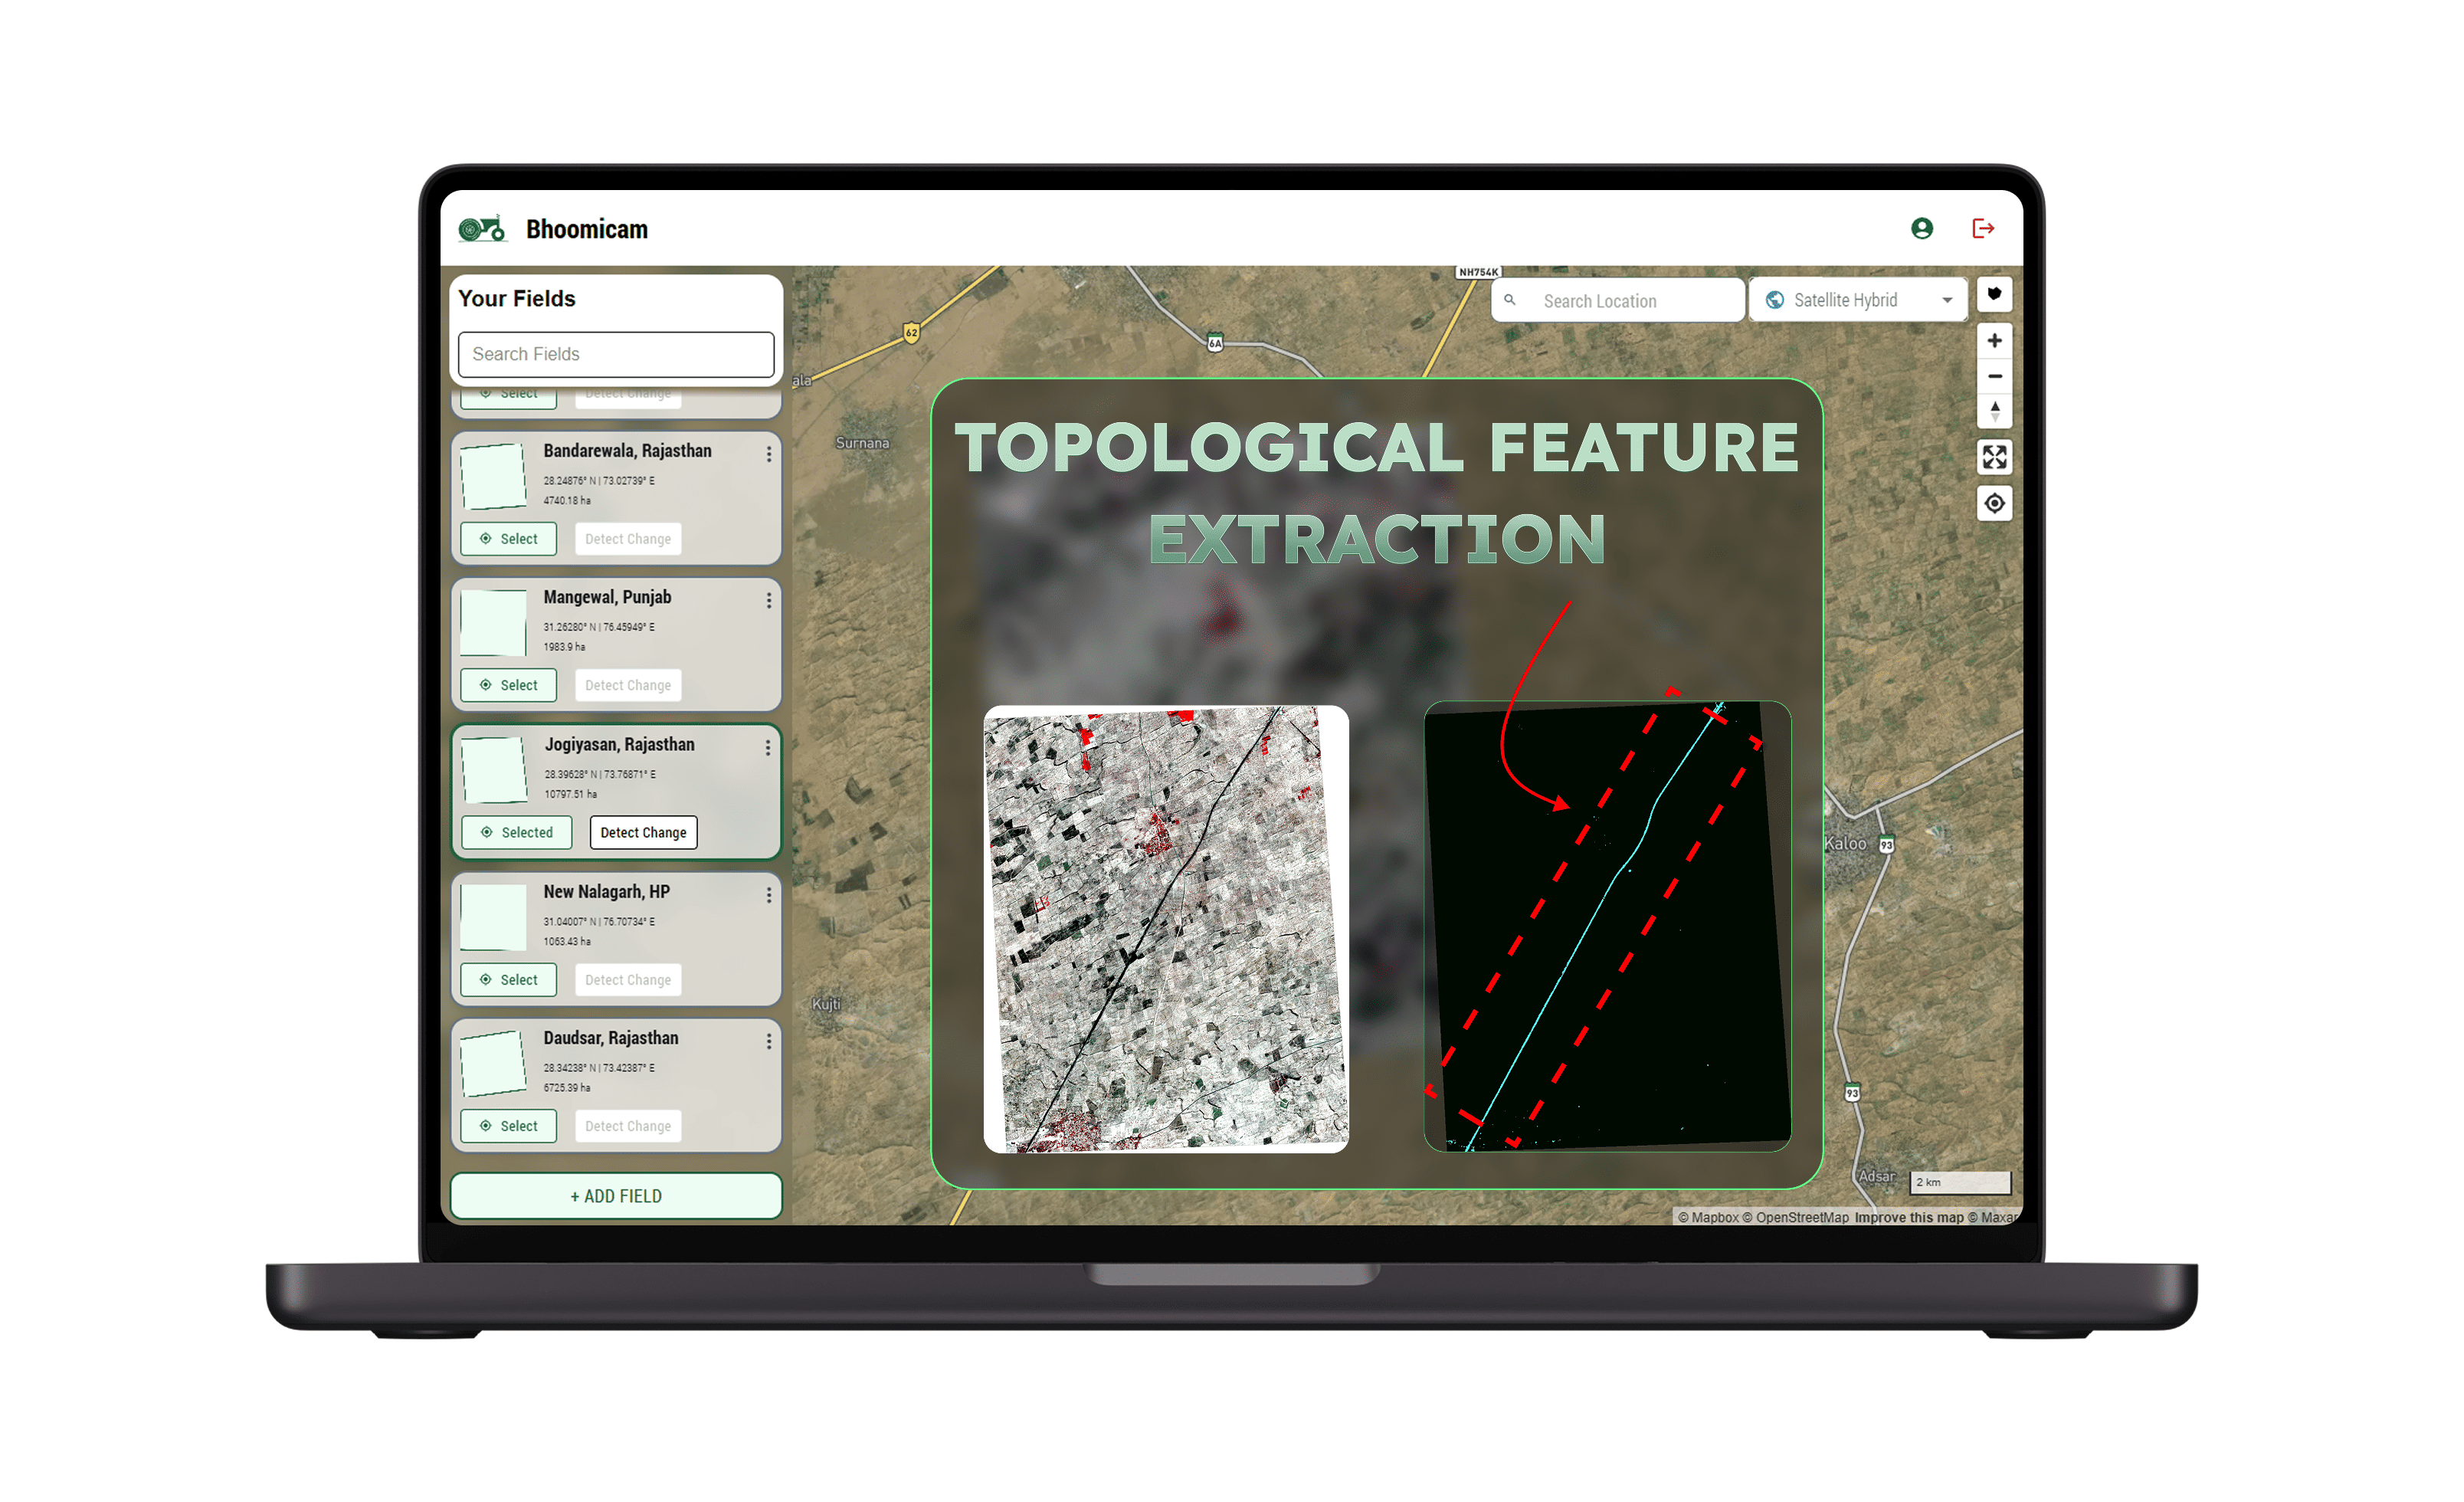
Task: Click the geolocate target icon
Action: pos(1994,503)
